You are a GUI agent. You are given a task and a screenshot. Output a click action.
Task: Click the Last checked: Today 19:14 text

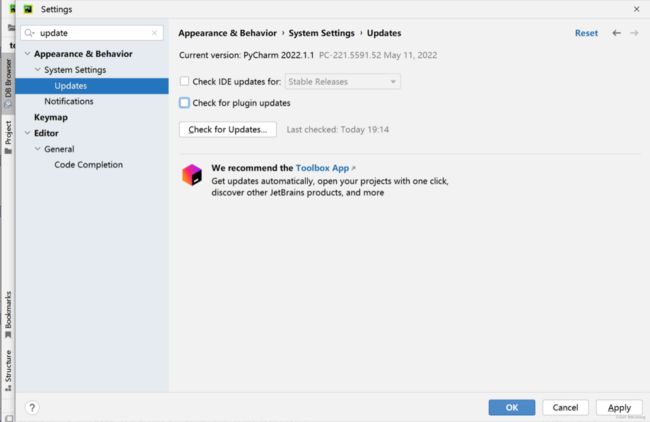pos(337,130)
